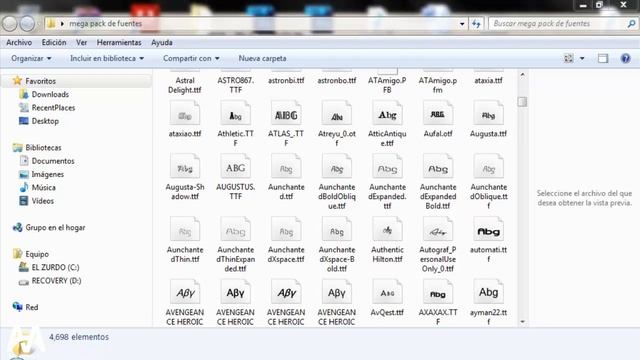This screenshot has height=360, width=640.
Task: Open Imágenes library
Action: click(x=48, y=174)
